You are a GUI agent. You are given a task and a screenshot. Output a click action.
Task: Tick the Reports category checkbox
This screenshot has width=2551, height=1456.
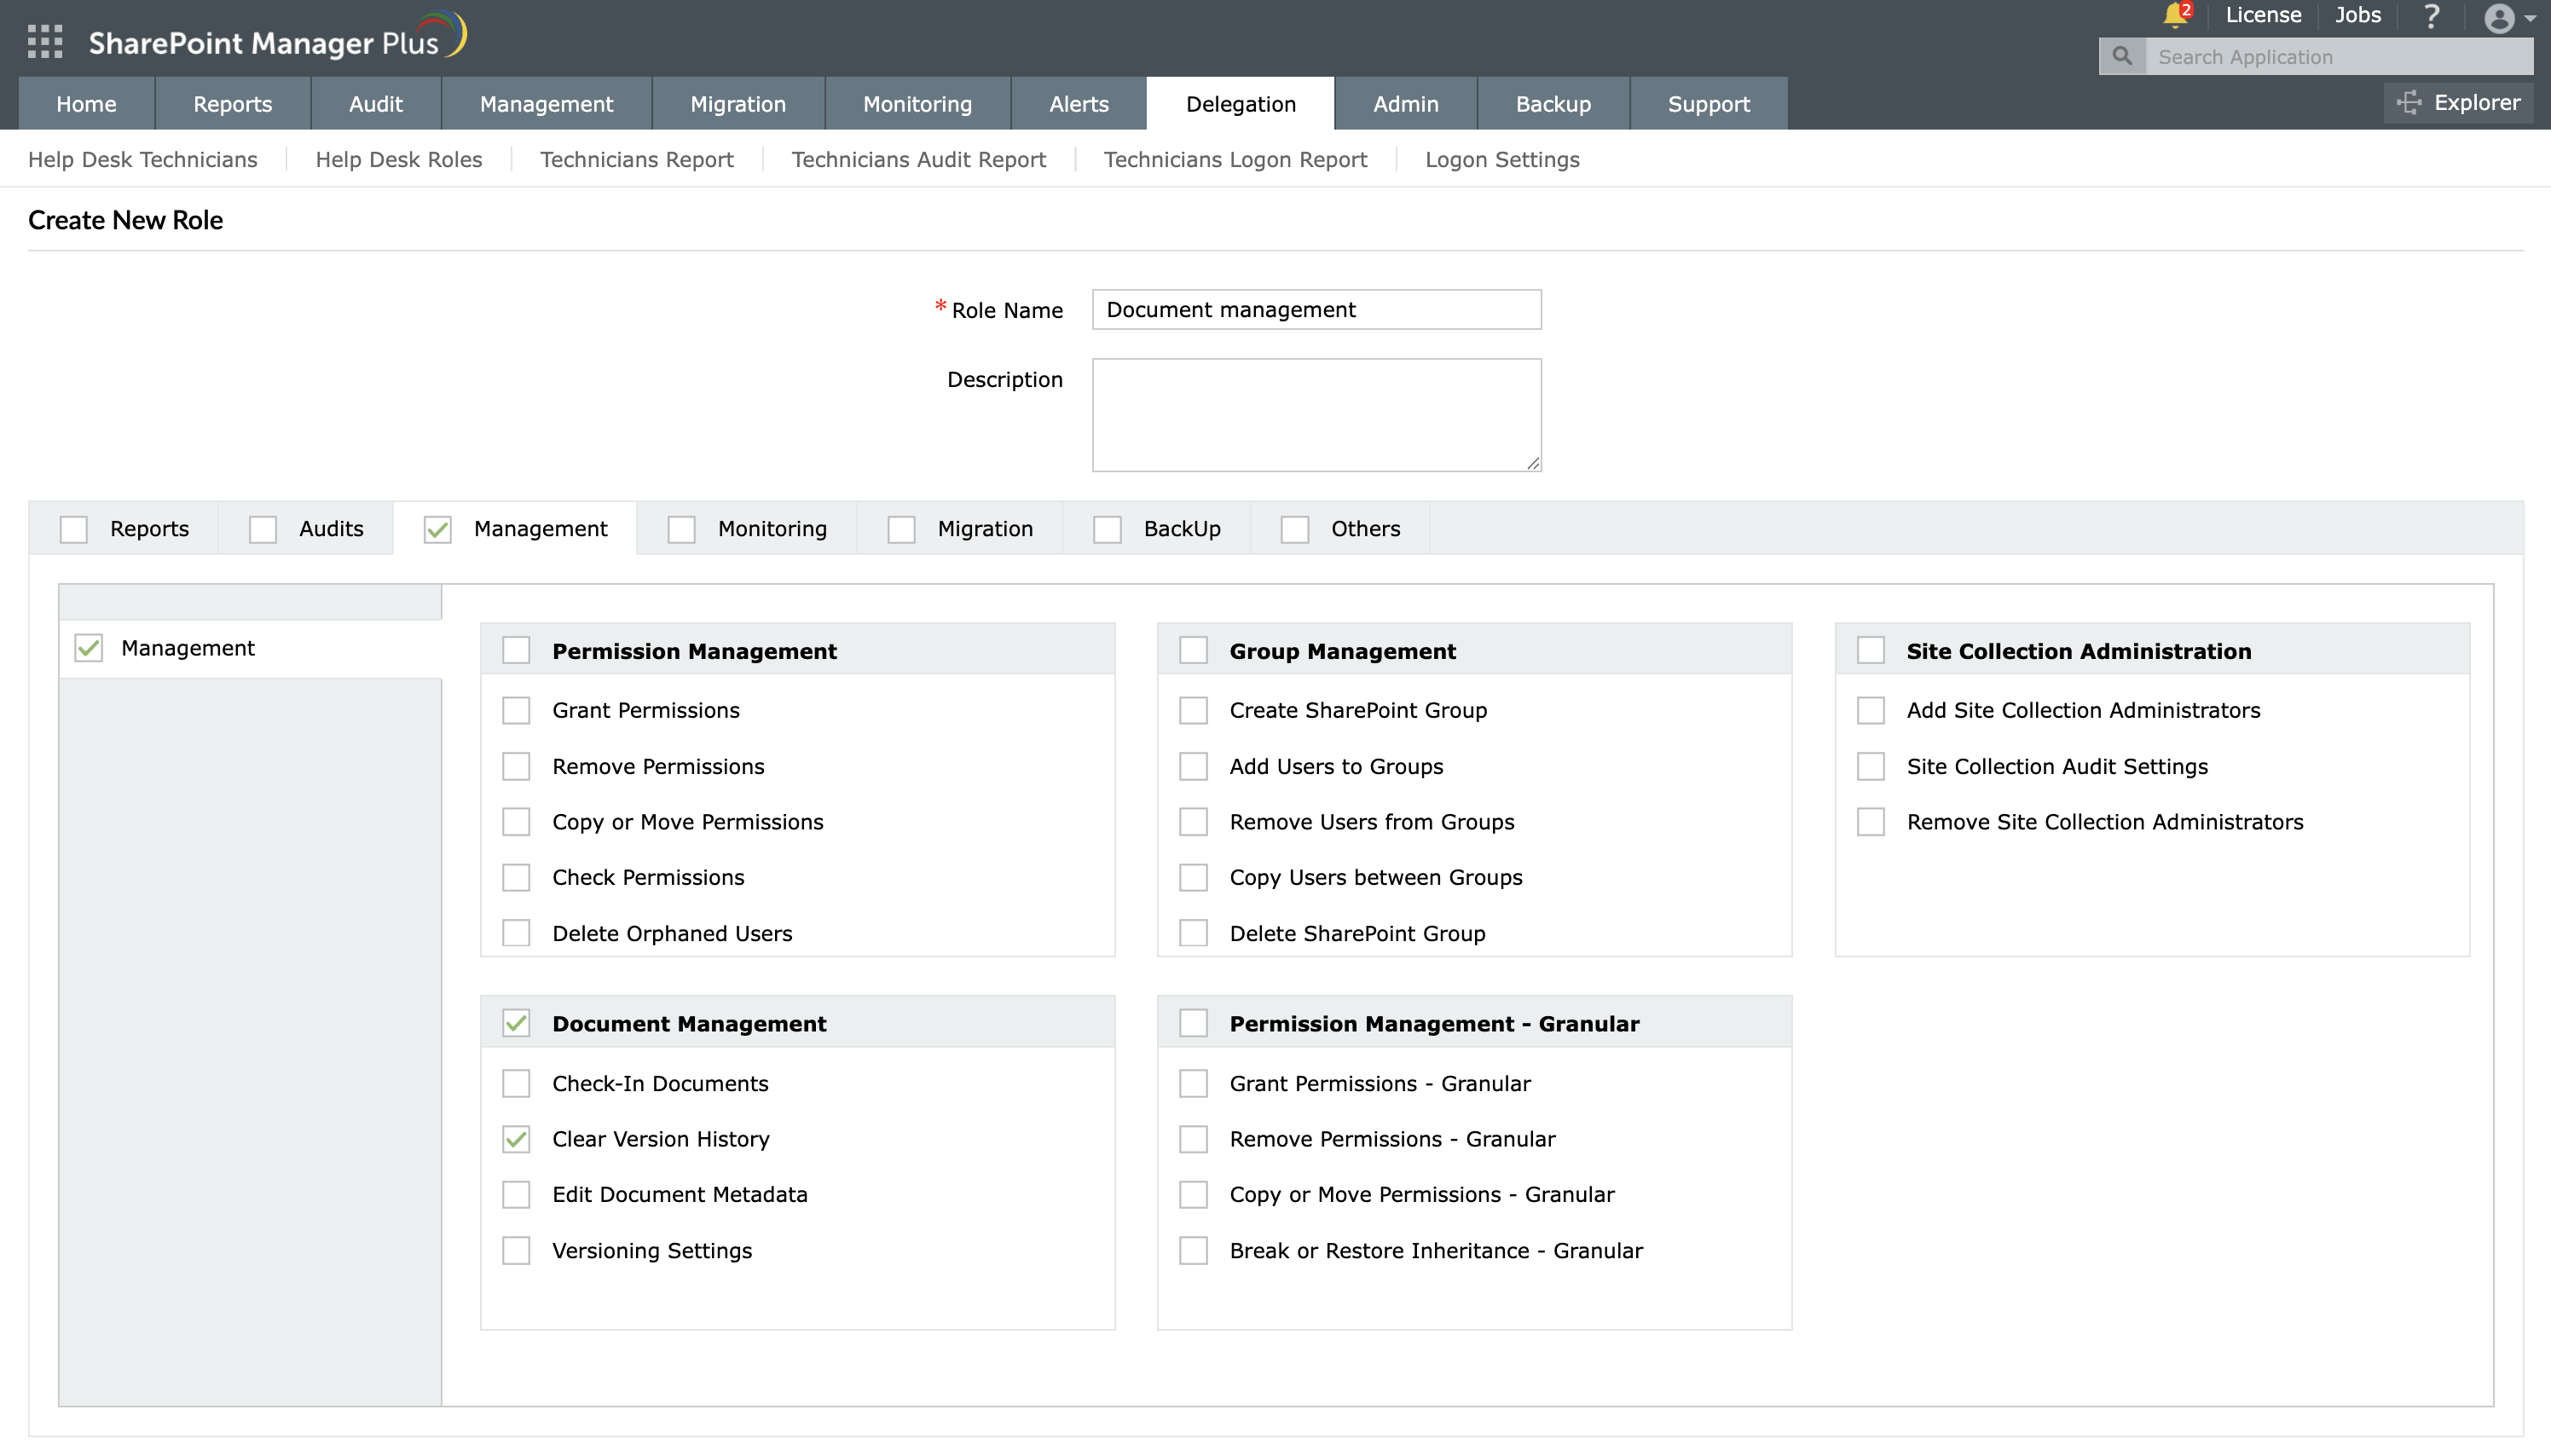point(74,529)
